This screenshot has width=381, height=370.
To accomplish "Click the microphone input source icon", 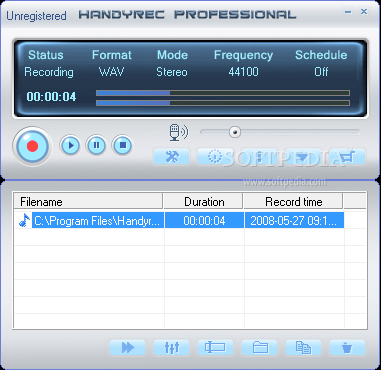I will [178, 132].
